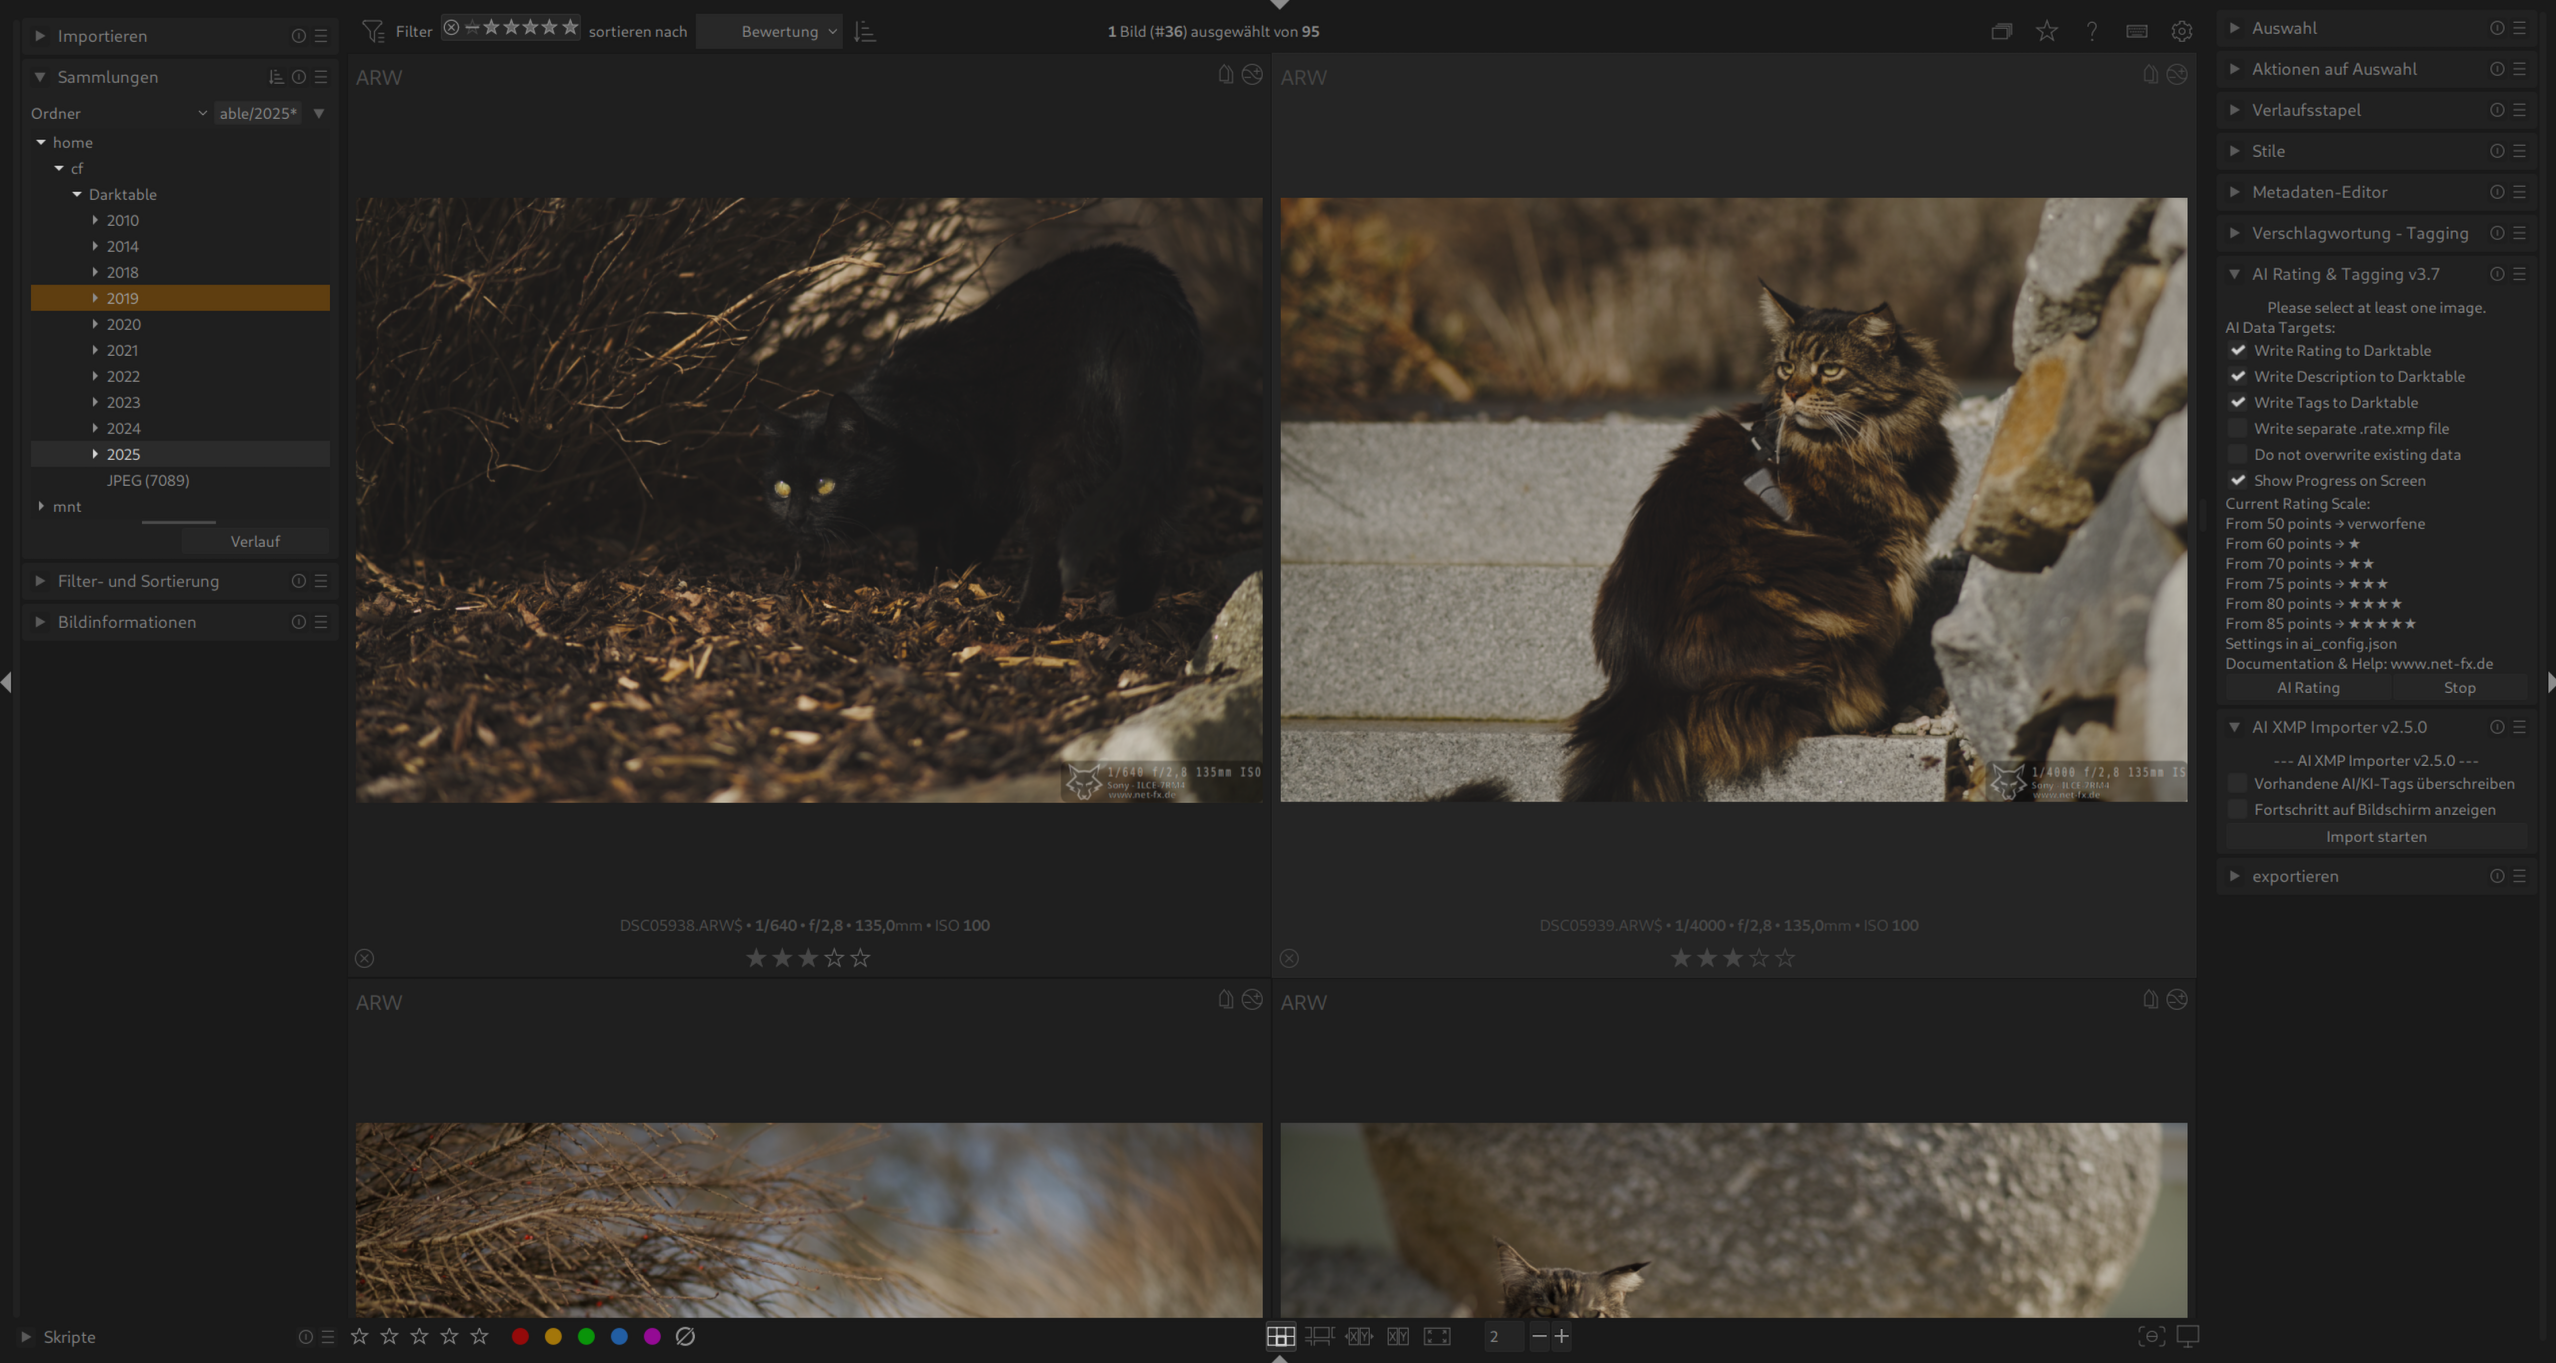Enable Do not overwrite existing data

[x=2238, y=455]
